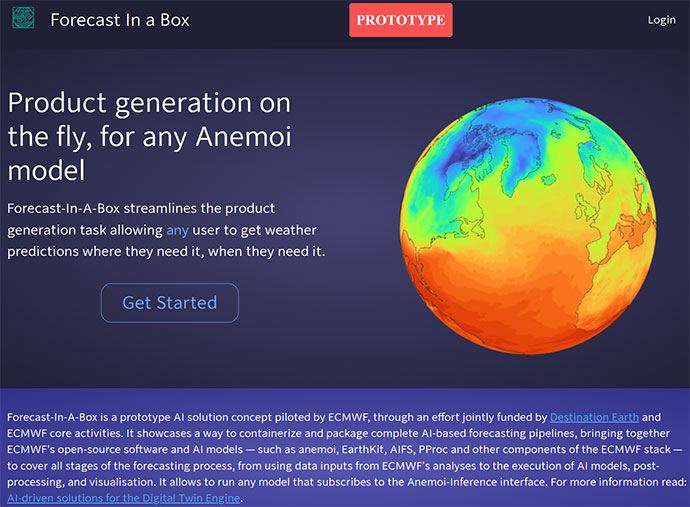Viewport: 690px width, 507px height.
Task: Open AI-driven solutions for the Digital Twin Engine
Action: point(124,498)
